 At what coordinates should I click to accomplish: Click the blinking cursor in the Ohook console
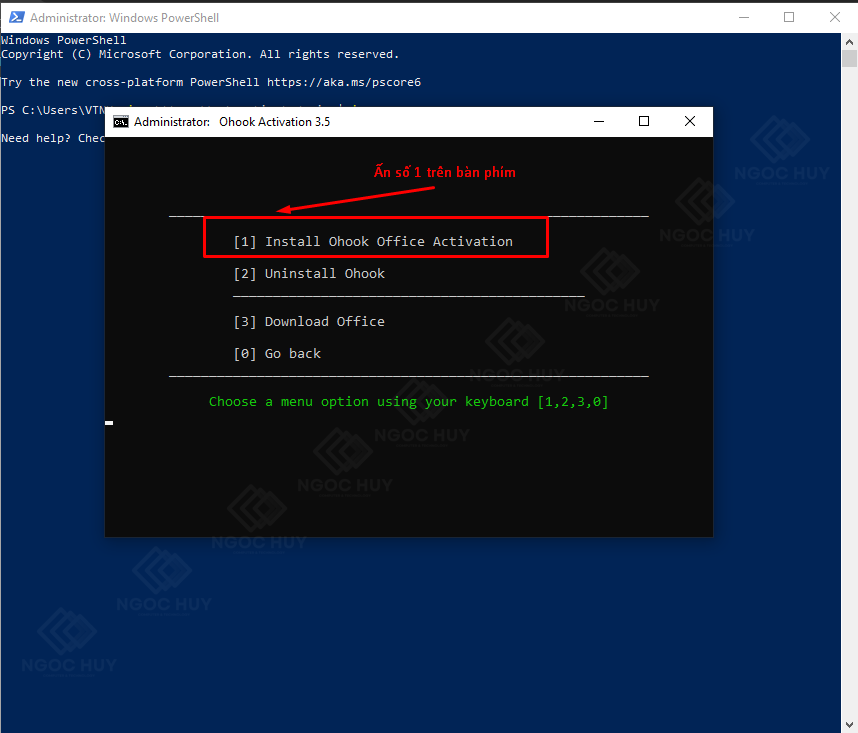[x=109, y=423]
